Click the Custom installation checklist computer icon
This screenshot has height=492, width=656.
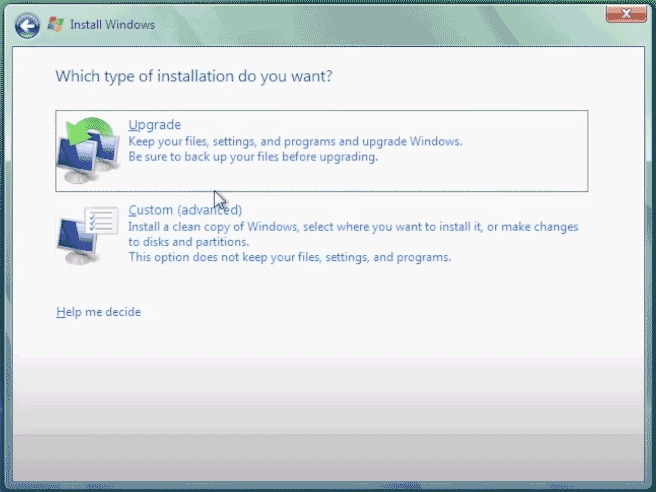[x=86, y=236]
